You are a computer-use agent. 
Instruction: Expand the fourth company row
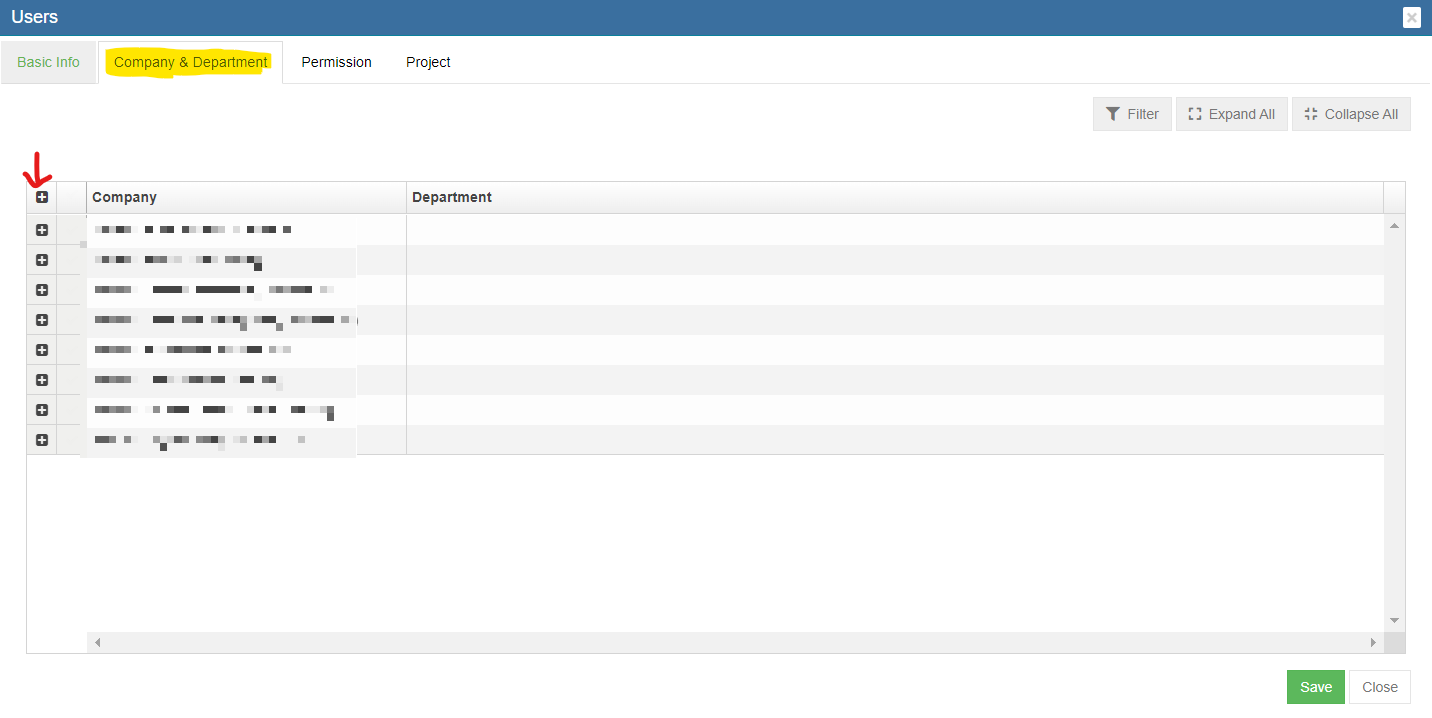pyautogui.click(x=42, y=320)
